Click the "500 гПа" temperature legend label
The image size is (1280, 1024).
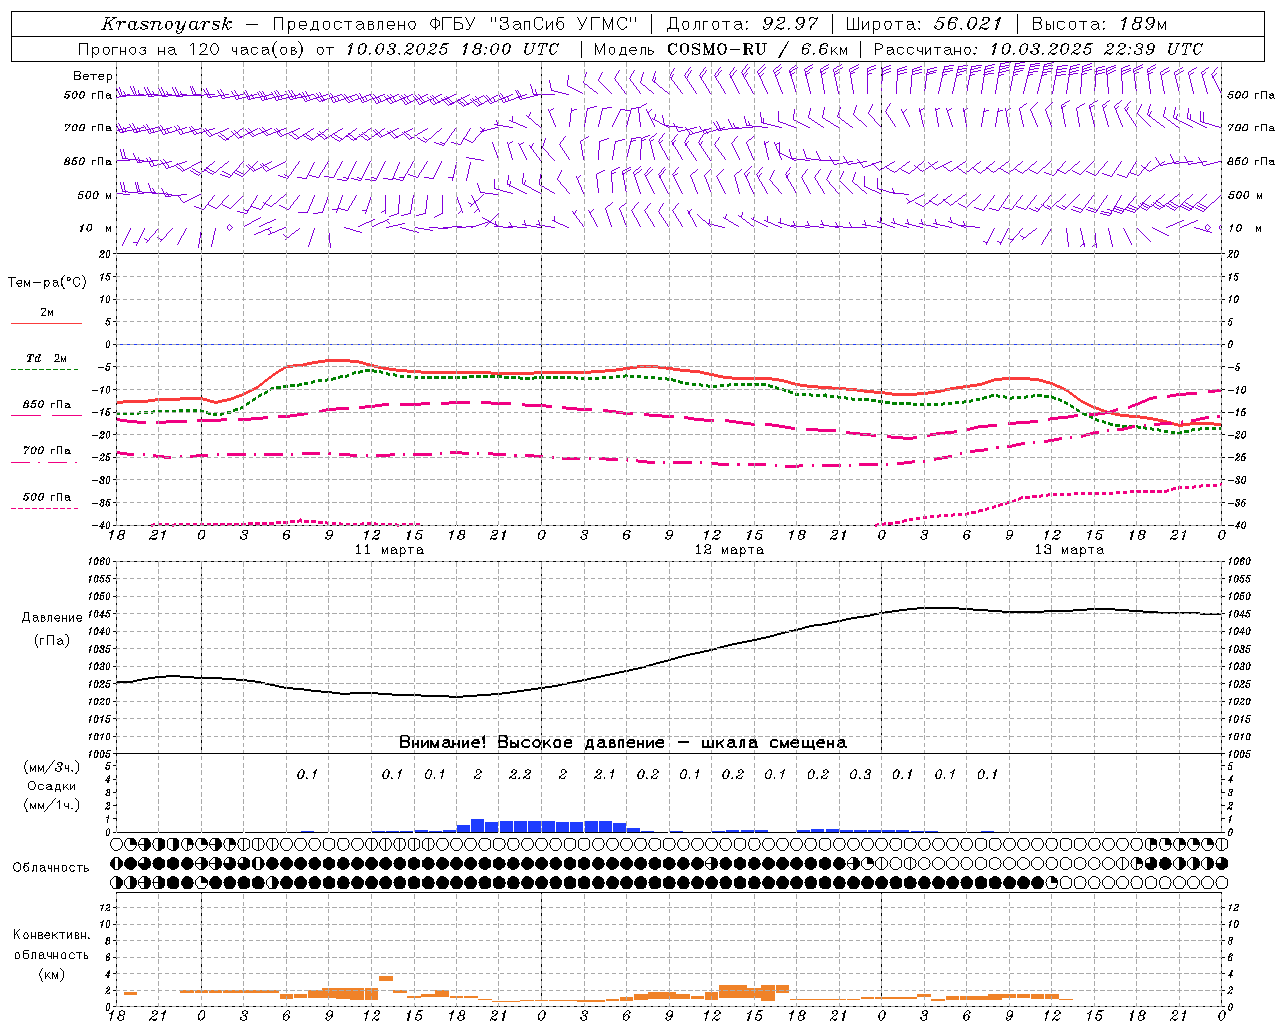click(47, 497)
